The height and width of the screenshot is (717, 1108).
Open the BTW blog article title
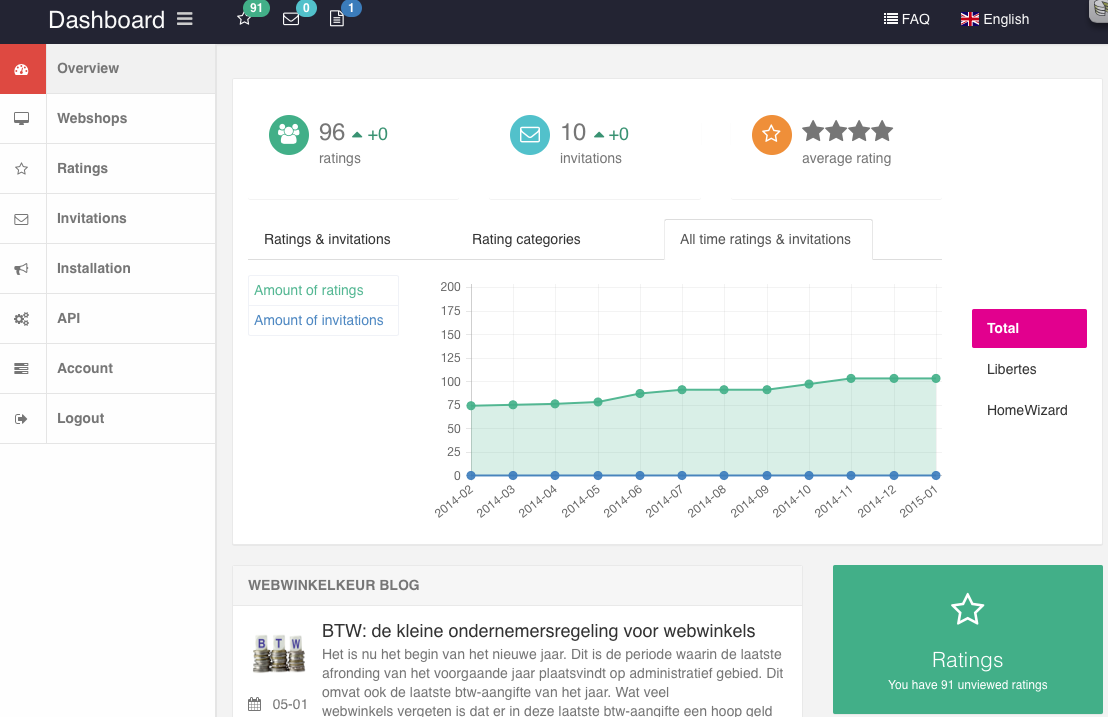click(538, 631)
